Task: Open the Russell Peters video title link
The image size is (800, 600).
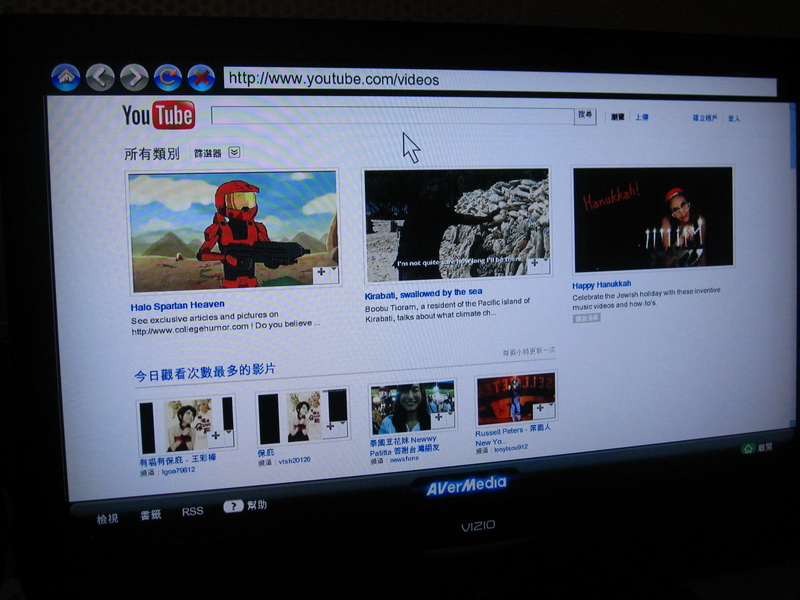Action: [x=512, y=435]
